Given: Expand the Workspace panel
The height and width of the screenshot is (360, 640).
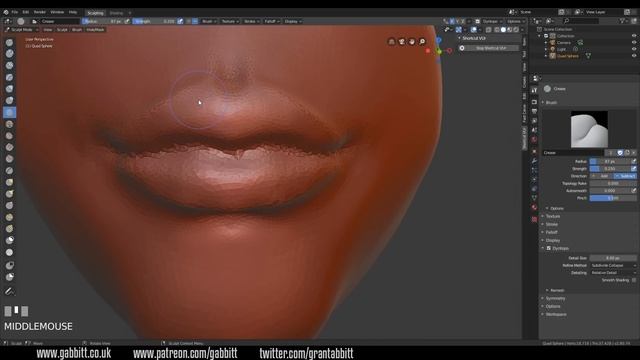Looking at the screenshot, I should coord(556,314).
